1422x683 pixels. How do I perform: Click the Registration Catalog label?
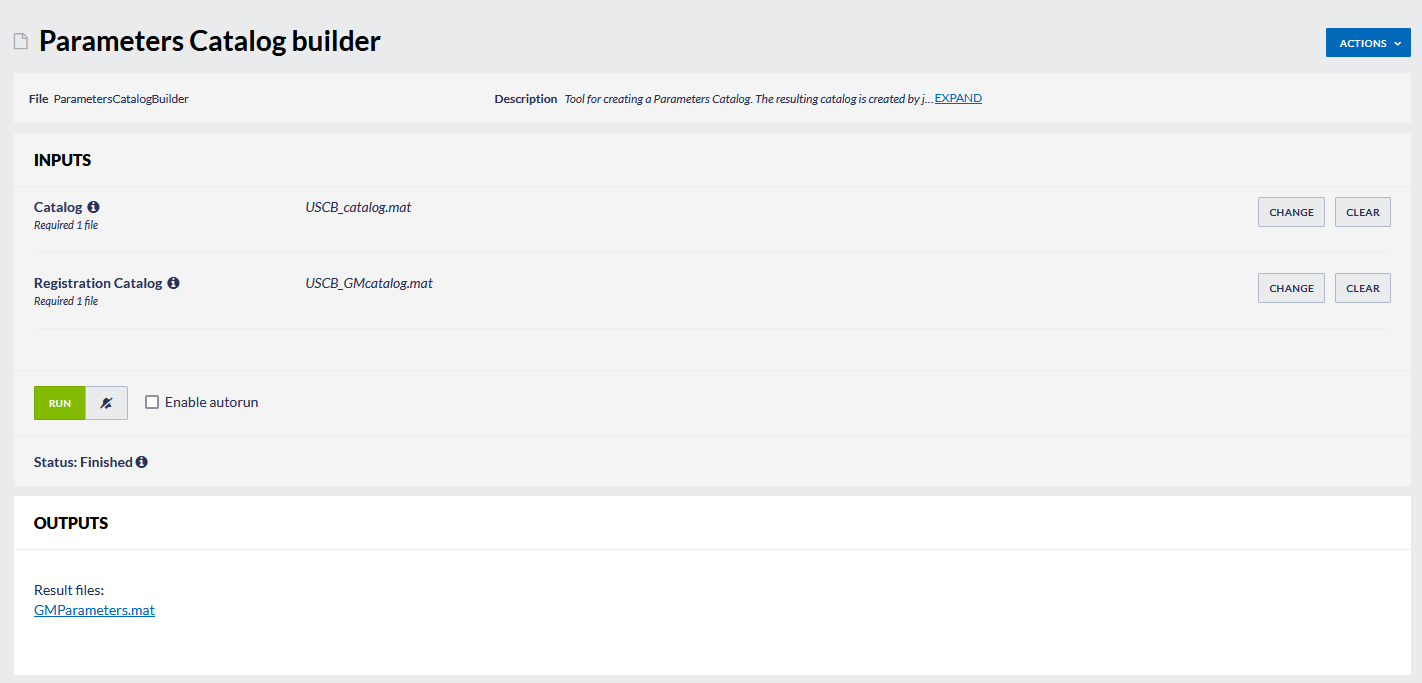(98, 283)
